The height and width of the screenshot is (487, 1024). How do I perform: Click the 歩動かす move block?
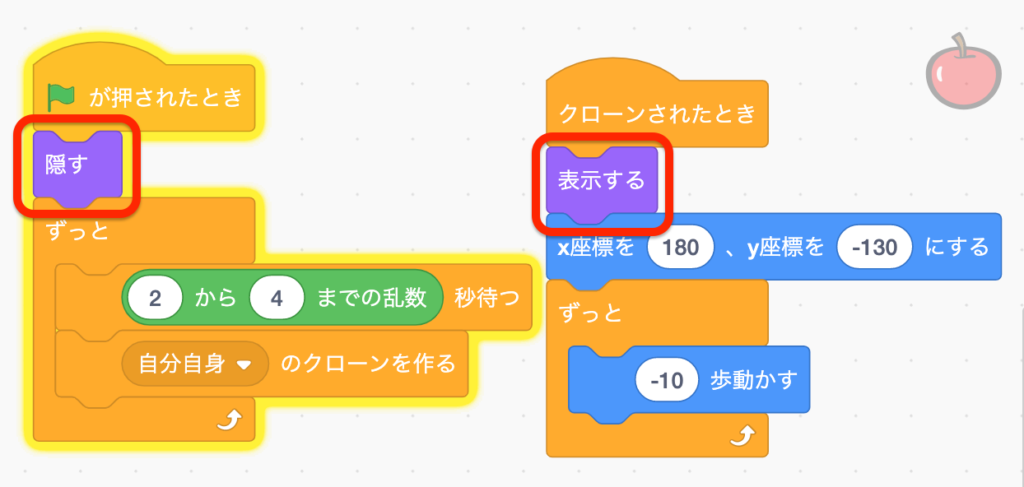coord(753,380)
